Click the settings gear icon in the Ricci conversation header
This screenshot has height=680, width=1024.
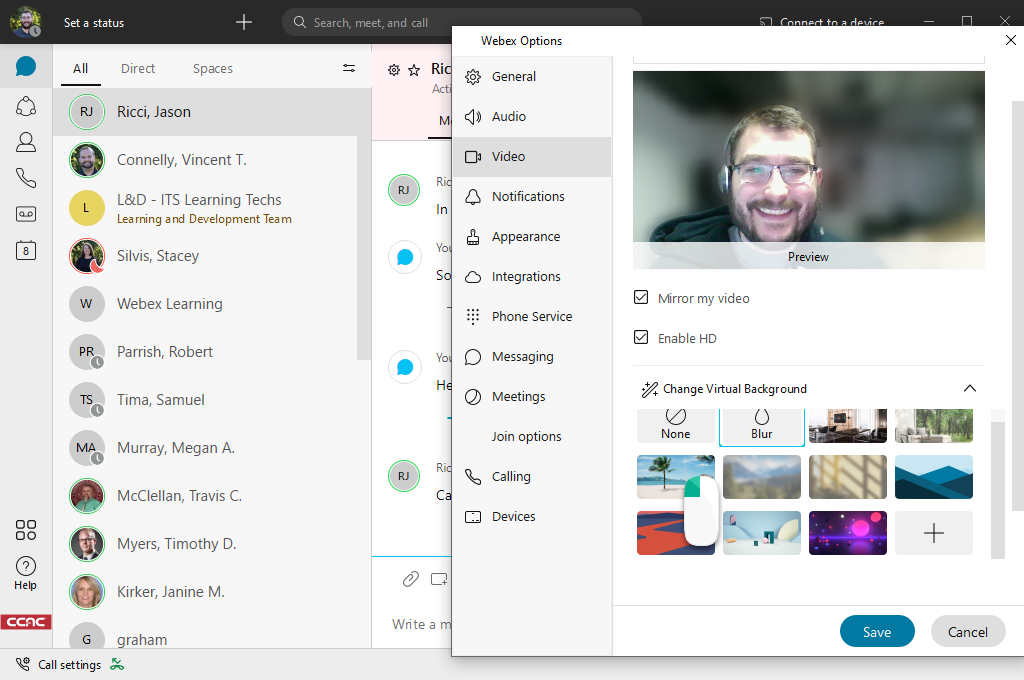coord(394,70)
